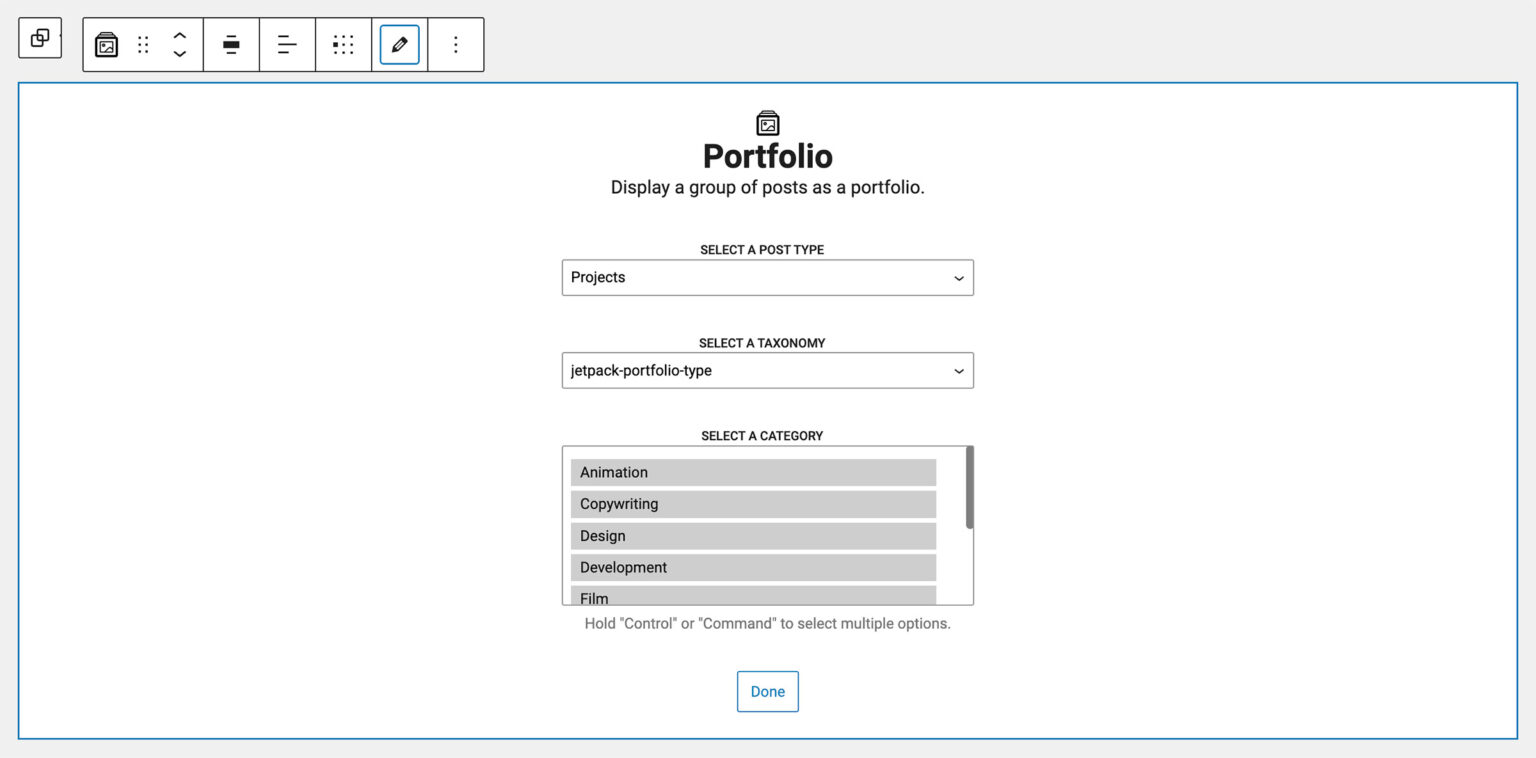Image resolution: width=1536 pixels, height=758 pixels.
Task: Expand the Projects dropdown chevron
Action: click(x=958, y=277)
